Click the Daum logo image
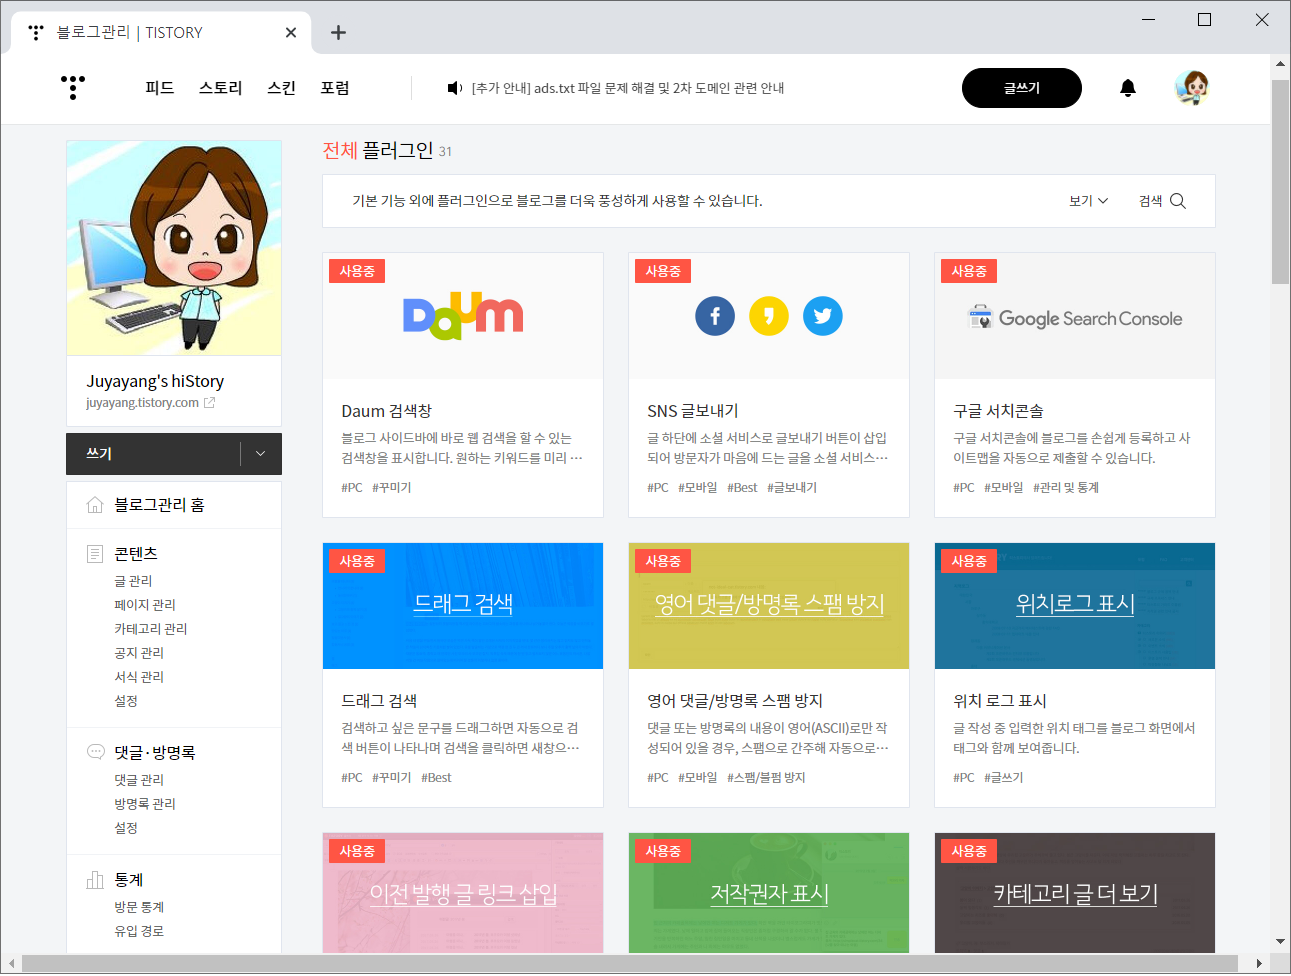Viewport: 1291px width, 976px height. coord(463,316)
